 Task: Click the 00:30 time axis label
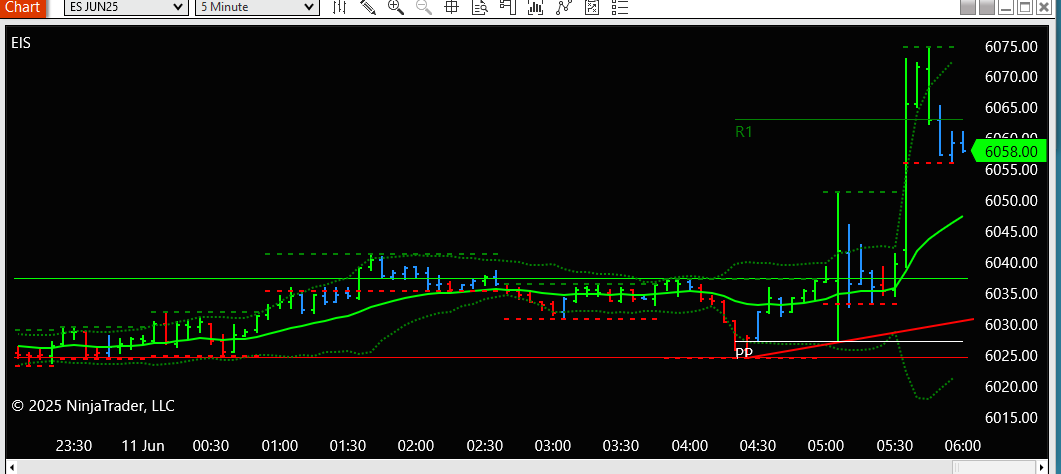[x=210, y=446]
